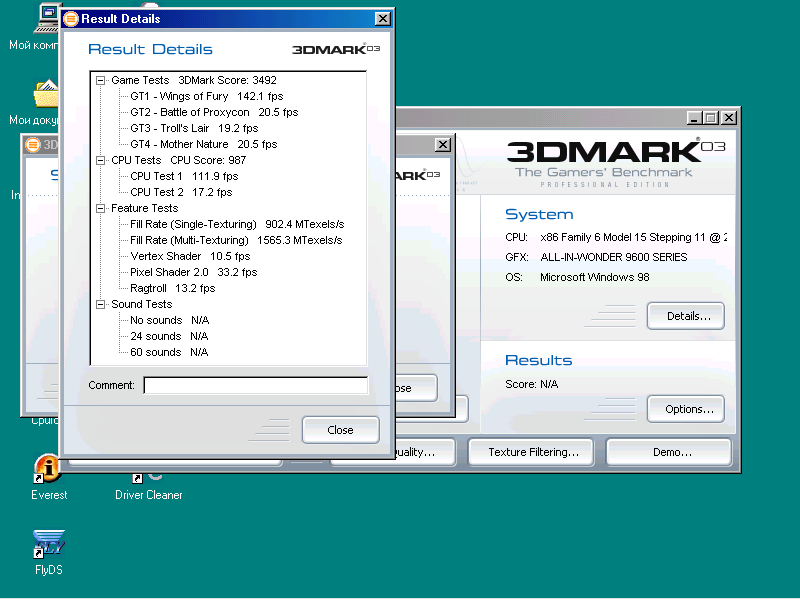Screen dimensions: 800x600
Task: Open the My Documents folder icon
Action: coord(46,94)
